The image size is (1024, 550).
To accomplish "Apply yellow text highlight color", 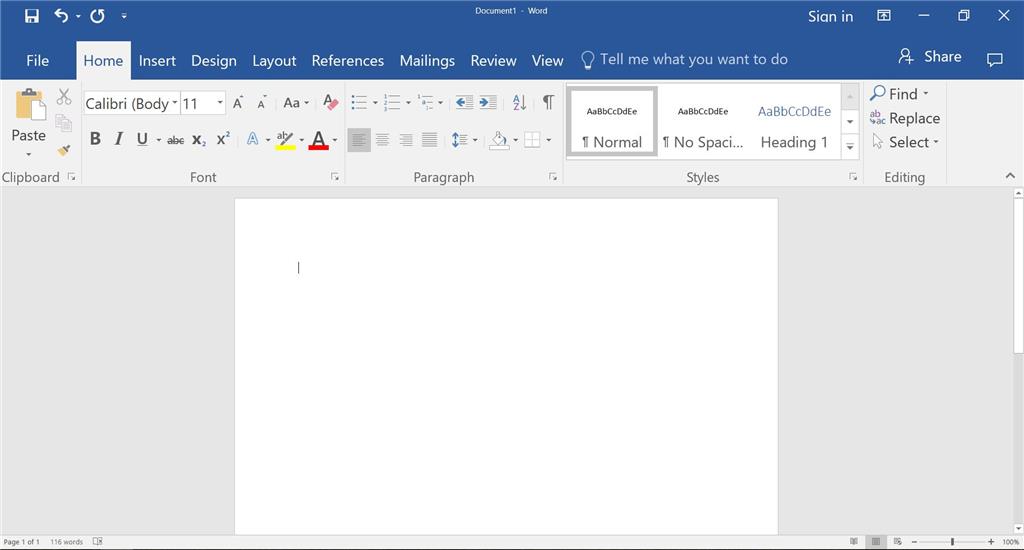I will click(x=285, y=140).
